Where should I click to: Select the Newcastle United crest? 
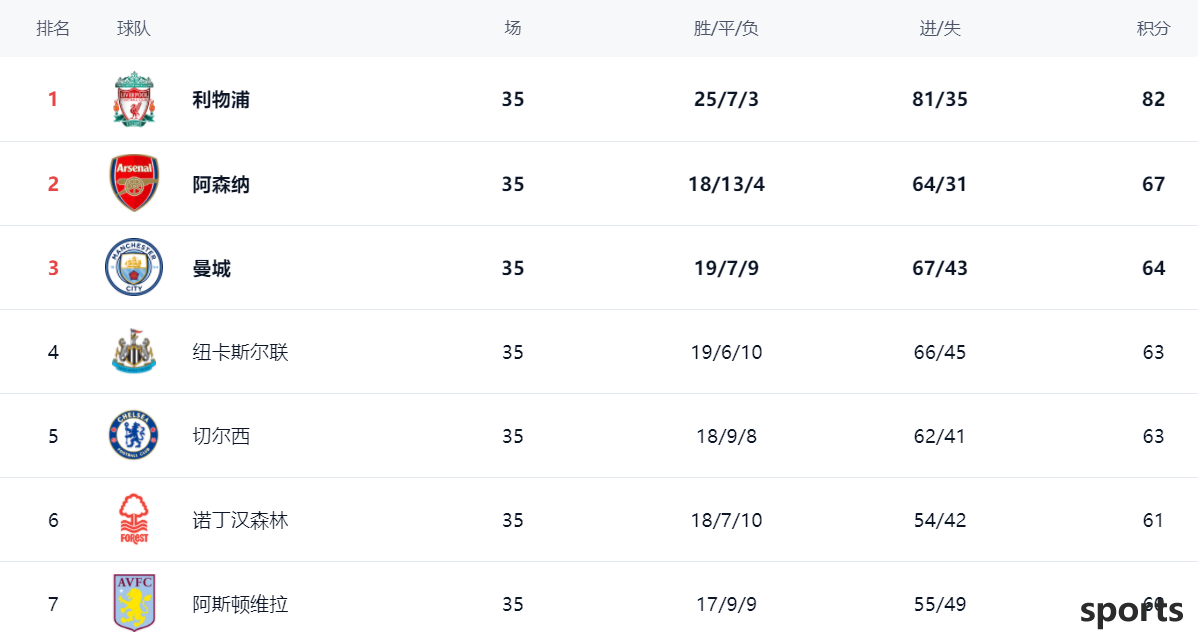pyautogui.click(x=134, y=352)
